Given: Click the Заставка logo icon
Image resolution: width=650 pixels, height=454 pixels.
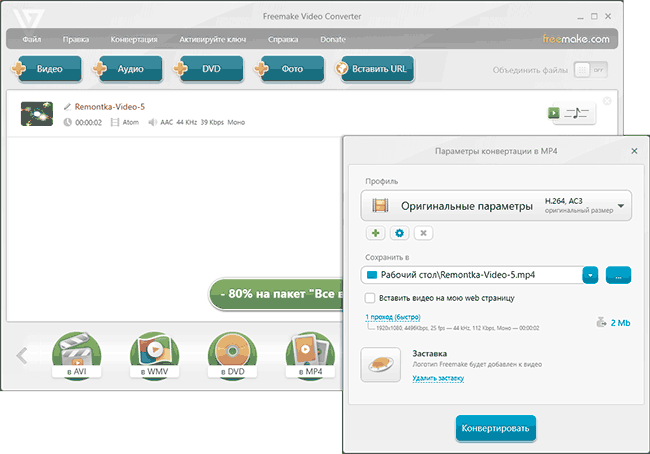Looking at the screenshot, I should pyautogui.click(x=381, y=364).
